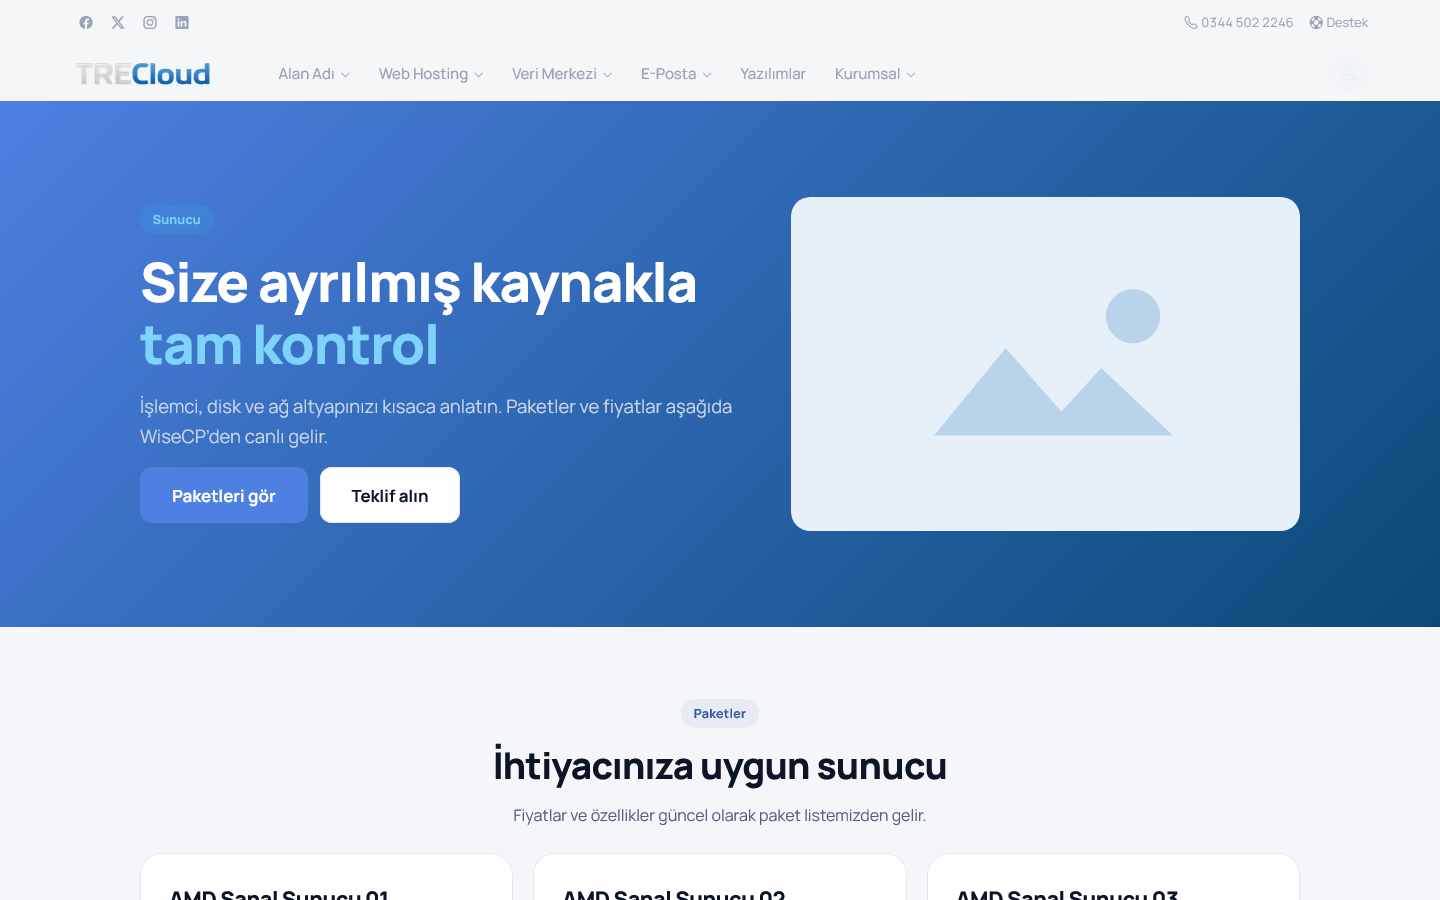The height and width of the screenshot is (900, 1440).
Task: Open the Instagram social icon
Action: click(150, 22)
